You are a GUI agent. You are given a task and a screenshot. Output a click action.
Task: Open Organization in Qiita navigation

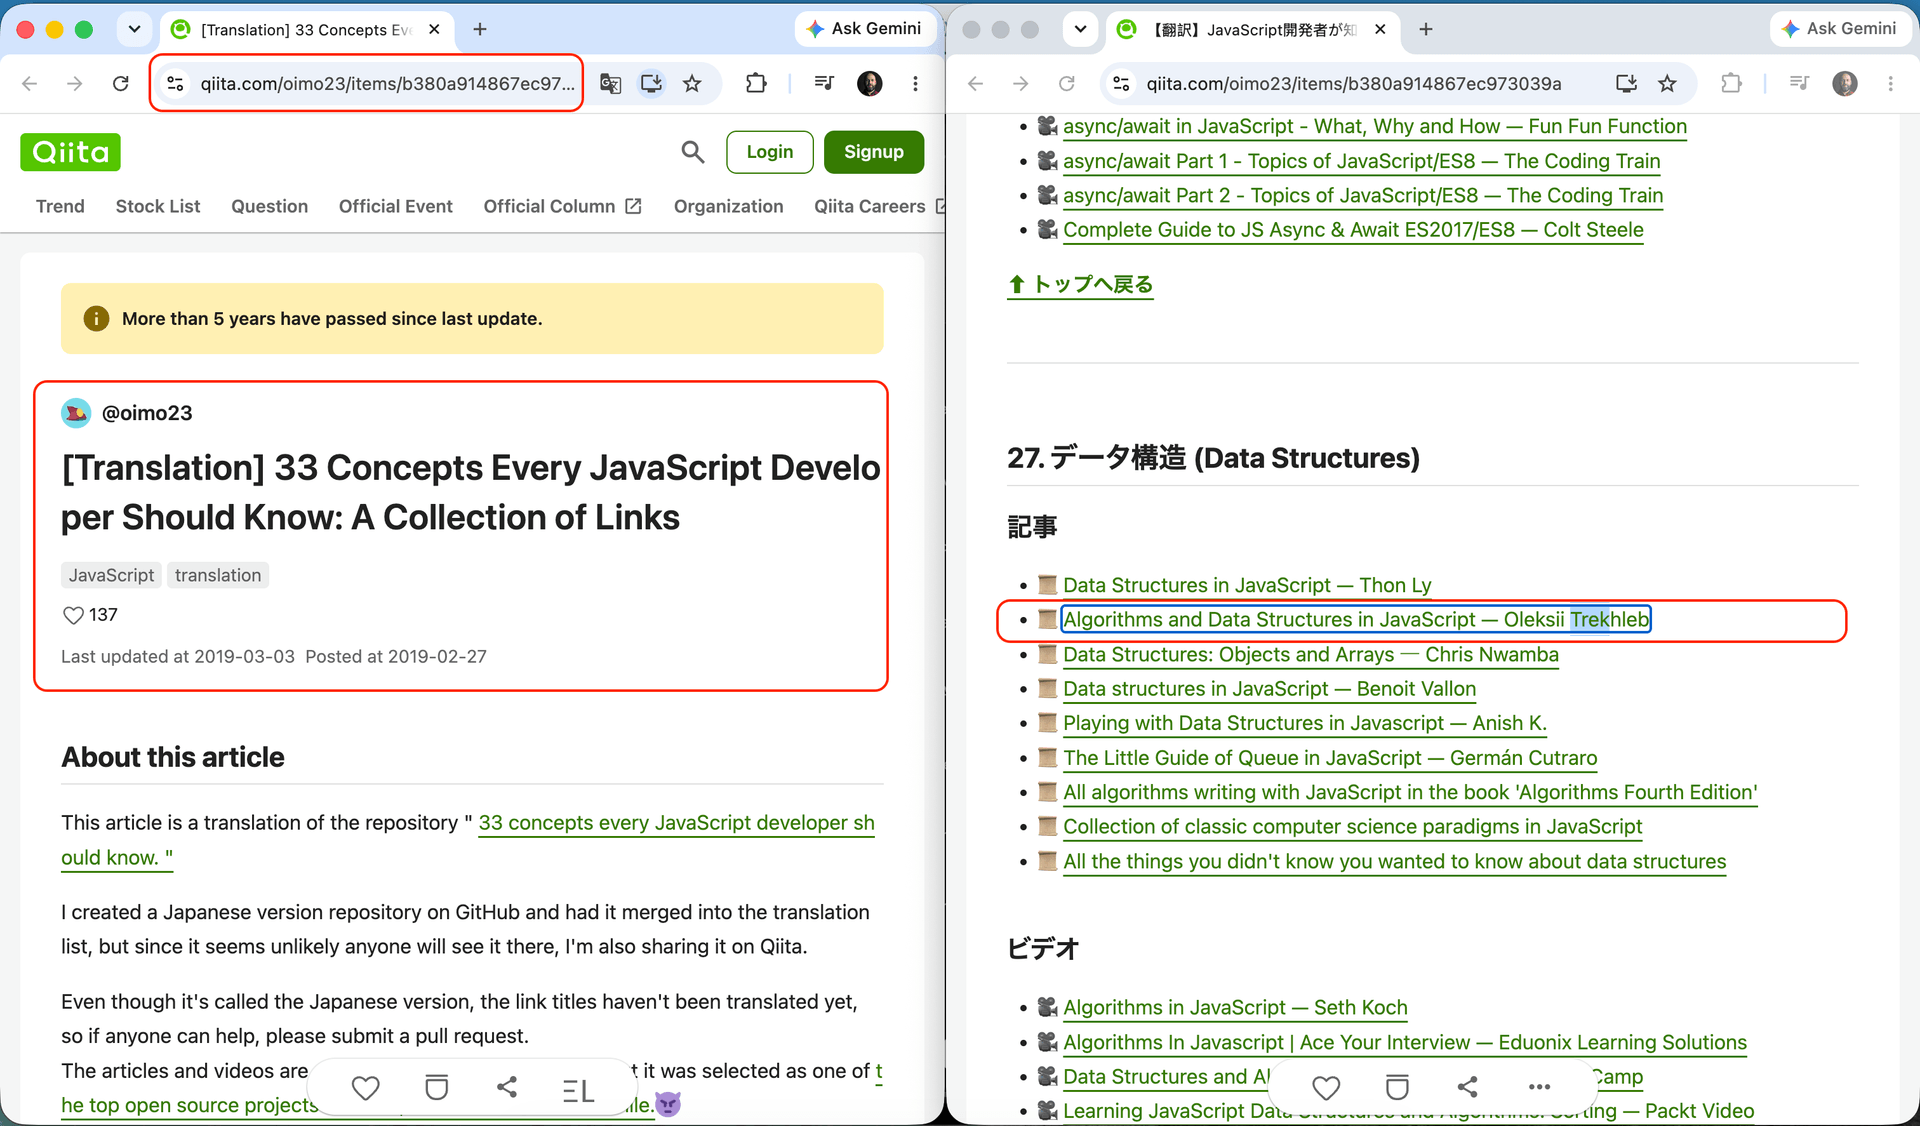[729, 206]
